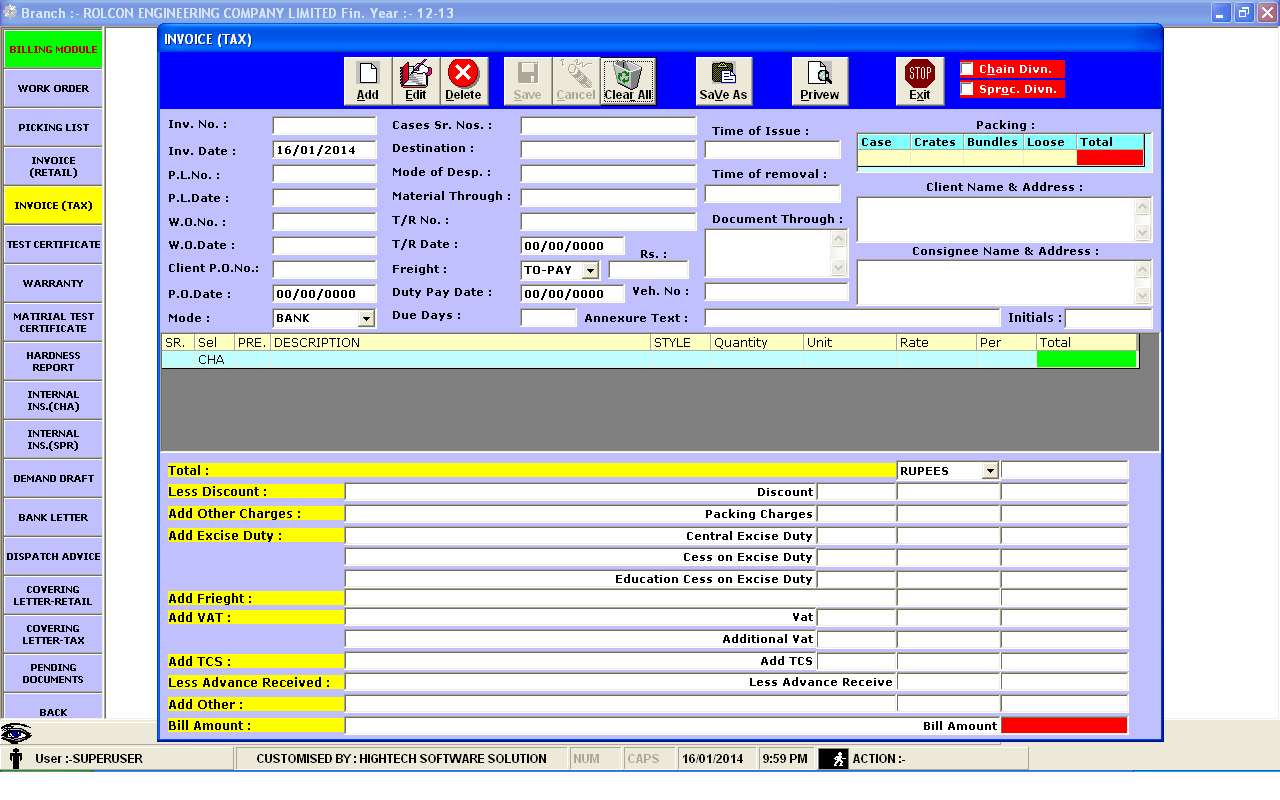Click the W.O.No. input field

(324, 222)
